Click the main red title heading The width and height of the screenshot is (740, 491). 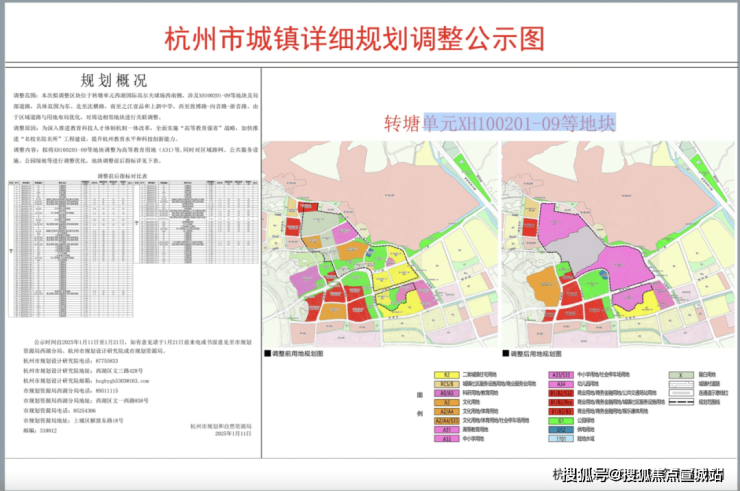369,39
